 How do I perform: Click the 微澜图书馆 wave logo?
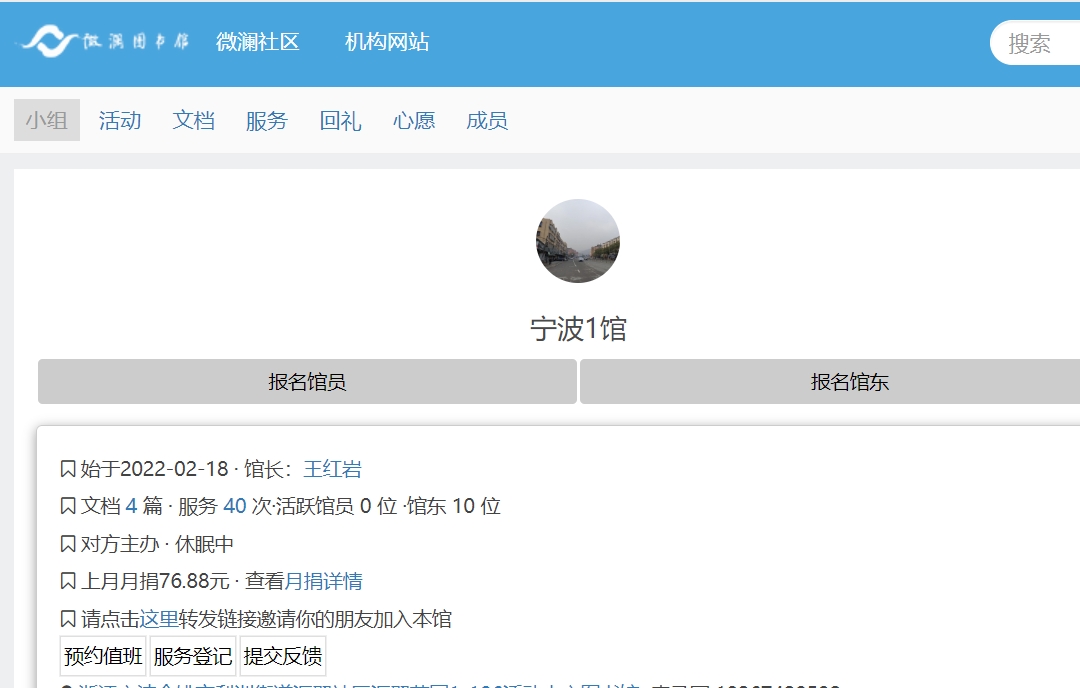[x=103, y=41]
